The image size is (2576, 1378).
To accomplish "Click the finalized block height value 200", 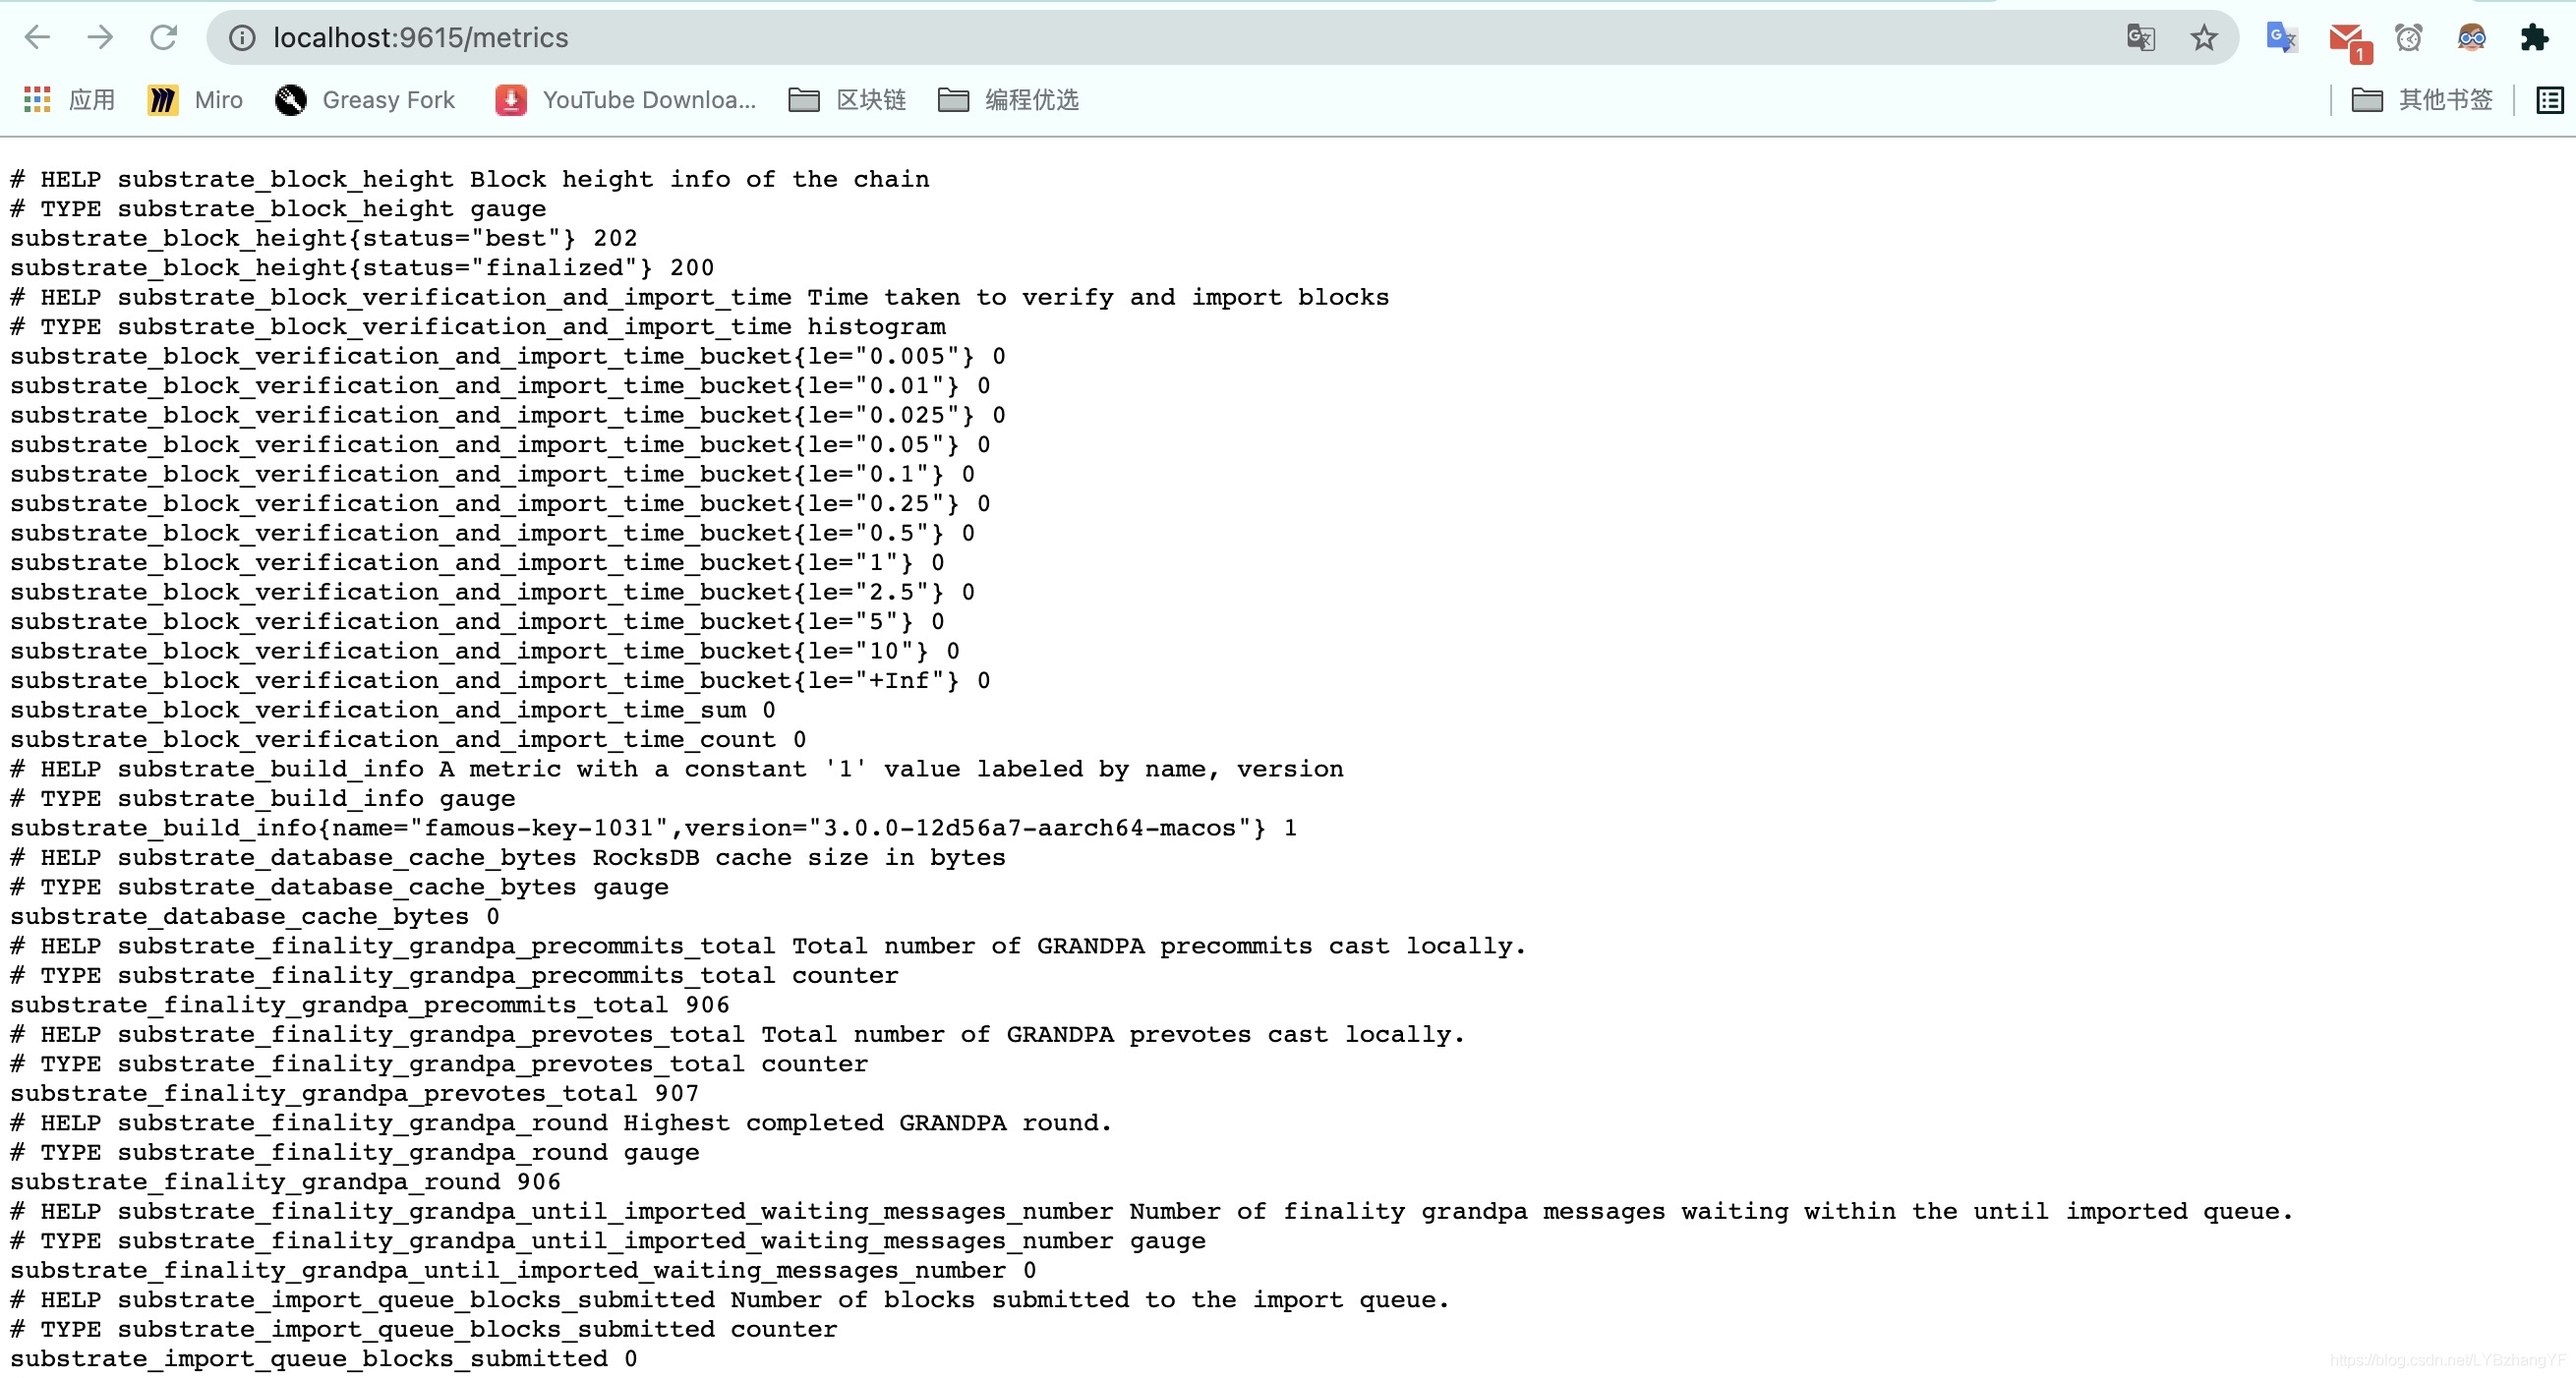I will pos(692,268).
